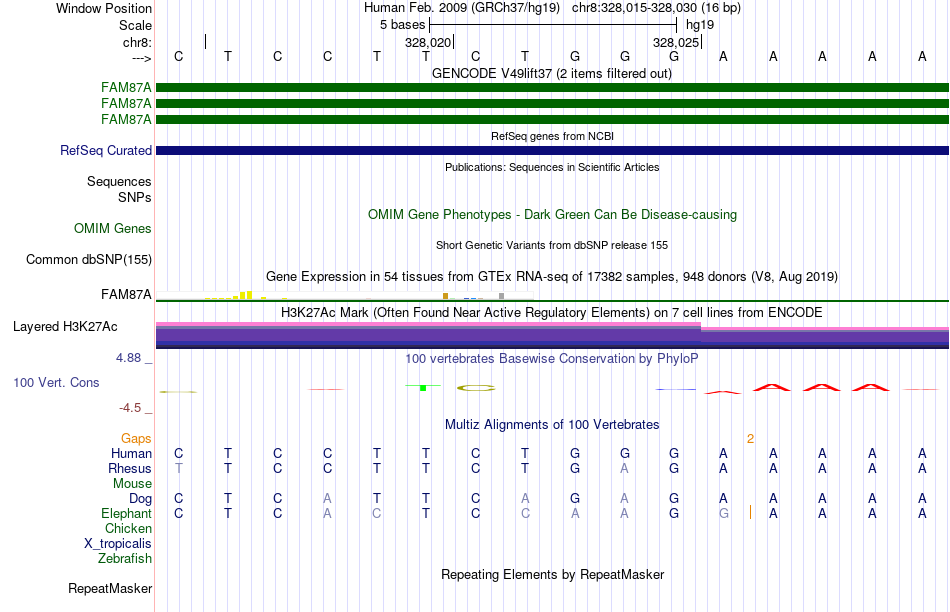
Task: Click the Human species label in Multiz
Action: click(131, 454)
